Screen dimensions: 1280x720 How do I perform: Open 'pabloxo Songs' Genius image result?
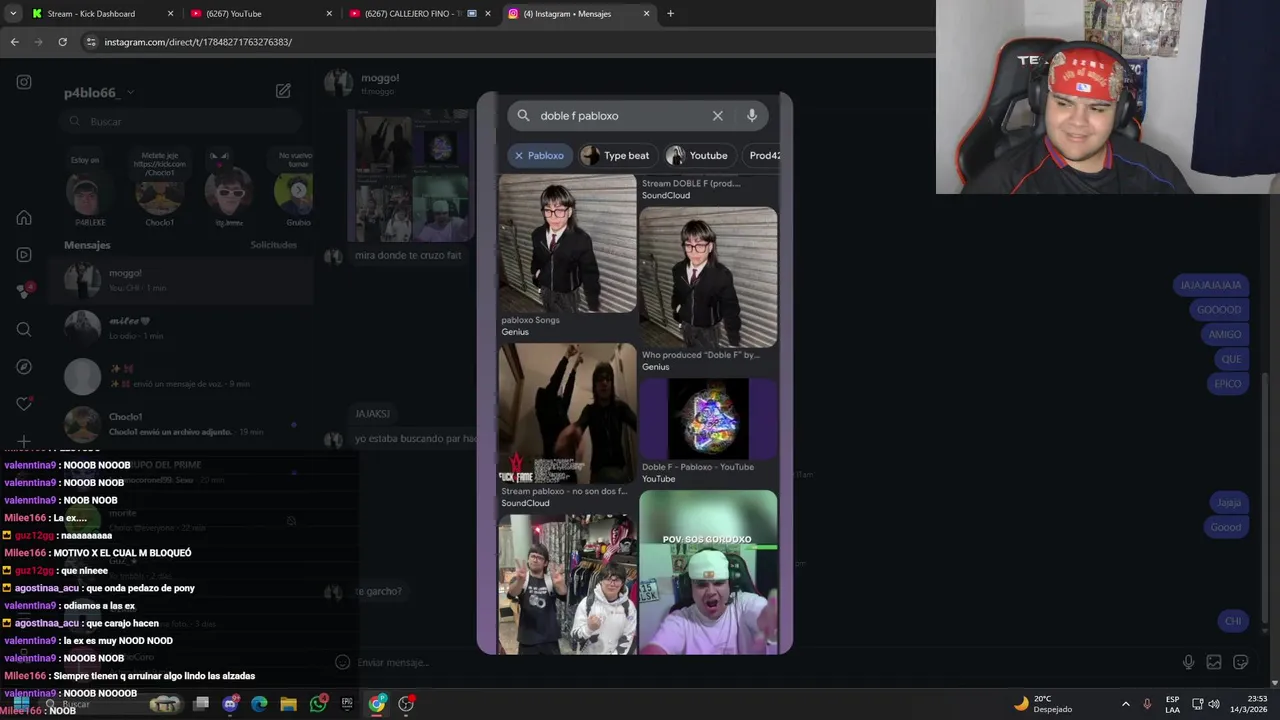pos(567,244)
